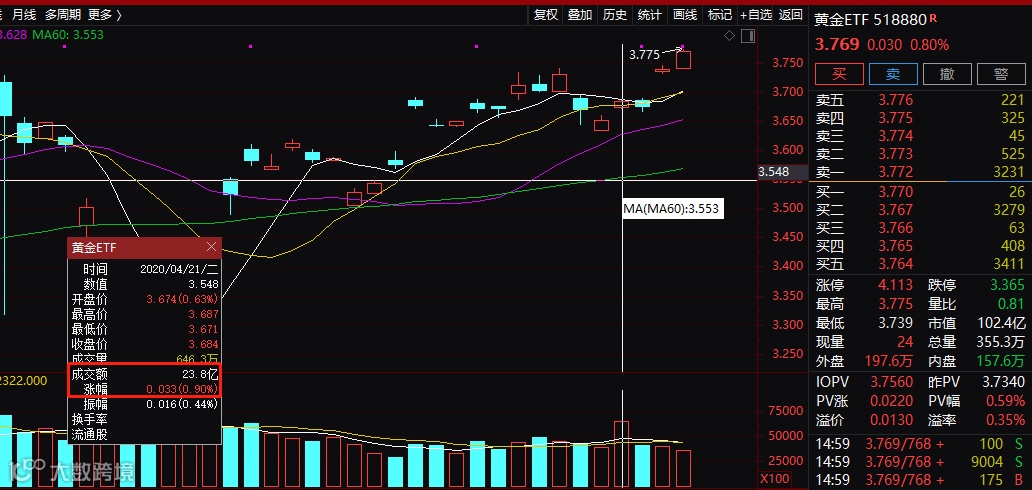Select the 买一 price 3.770

point(896,192)
